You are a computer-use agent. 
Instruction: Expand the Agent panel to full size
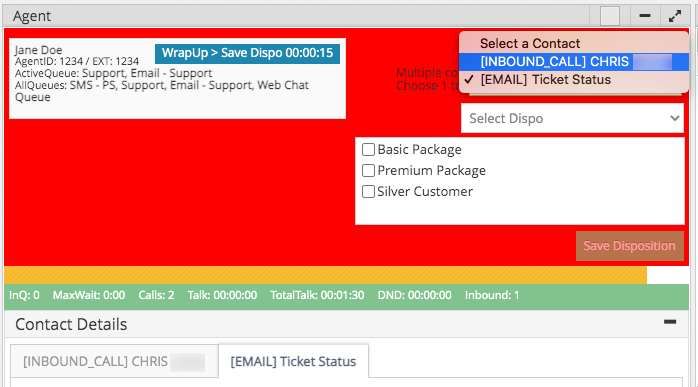pos(675,16)
